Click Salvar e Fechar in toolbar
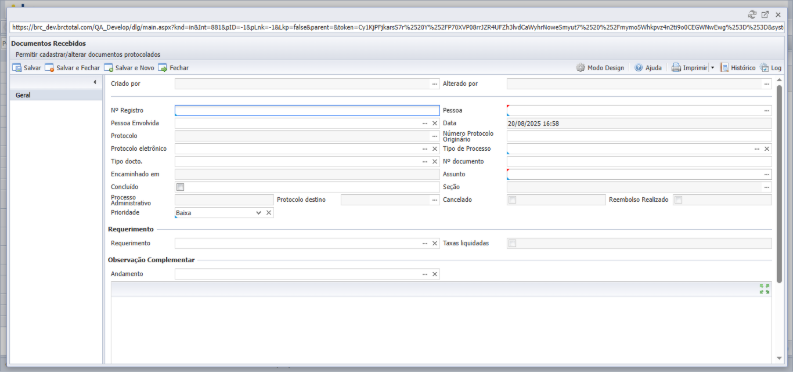Screen dimensions: 793x372 (72, 68)
